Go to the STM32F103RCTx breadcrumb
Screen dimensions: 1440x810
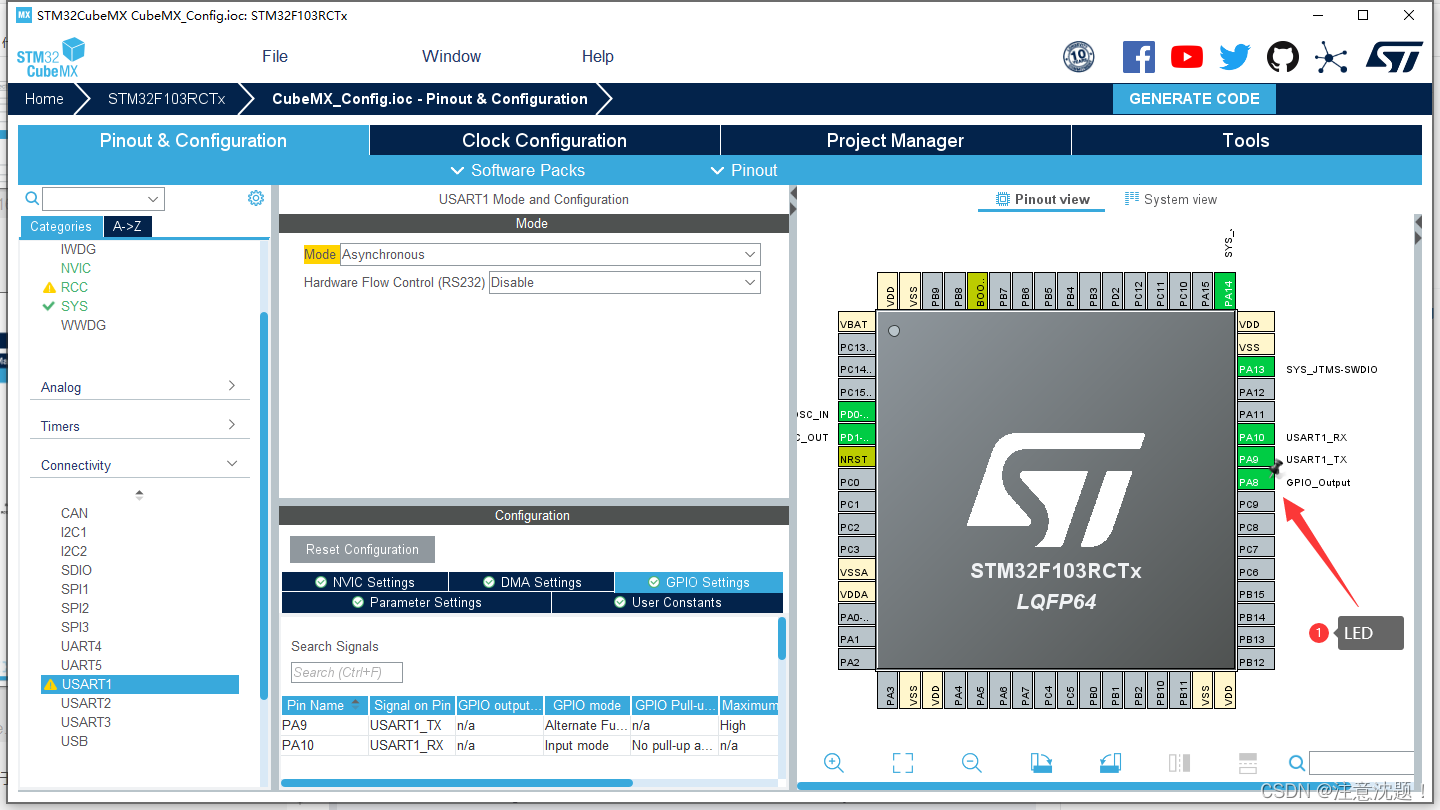coord(167,99)
